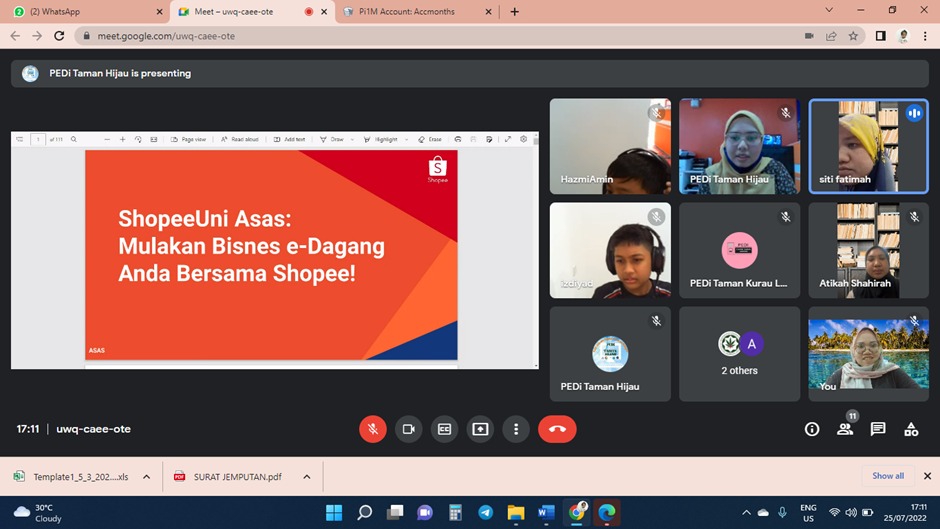Open the Activities shapes icon
The width and height of the screenshot is (940, 529).
coord(911,429)
